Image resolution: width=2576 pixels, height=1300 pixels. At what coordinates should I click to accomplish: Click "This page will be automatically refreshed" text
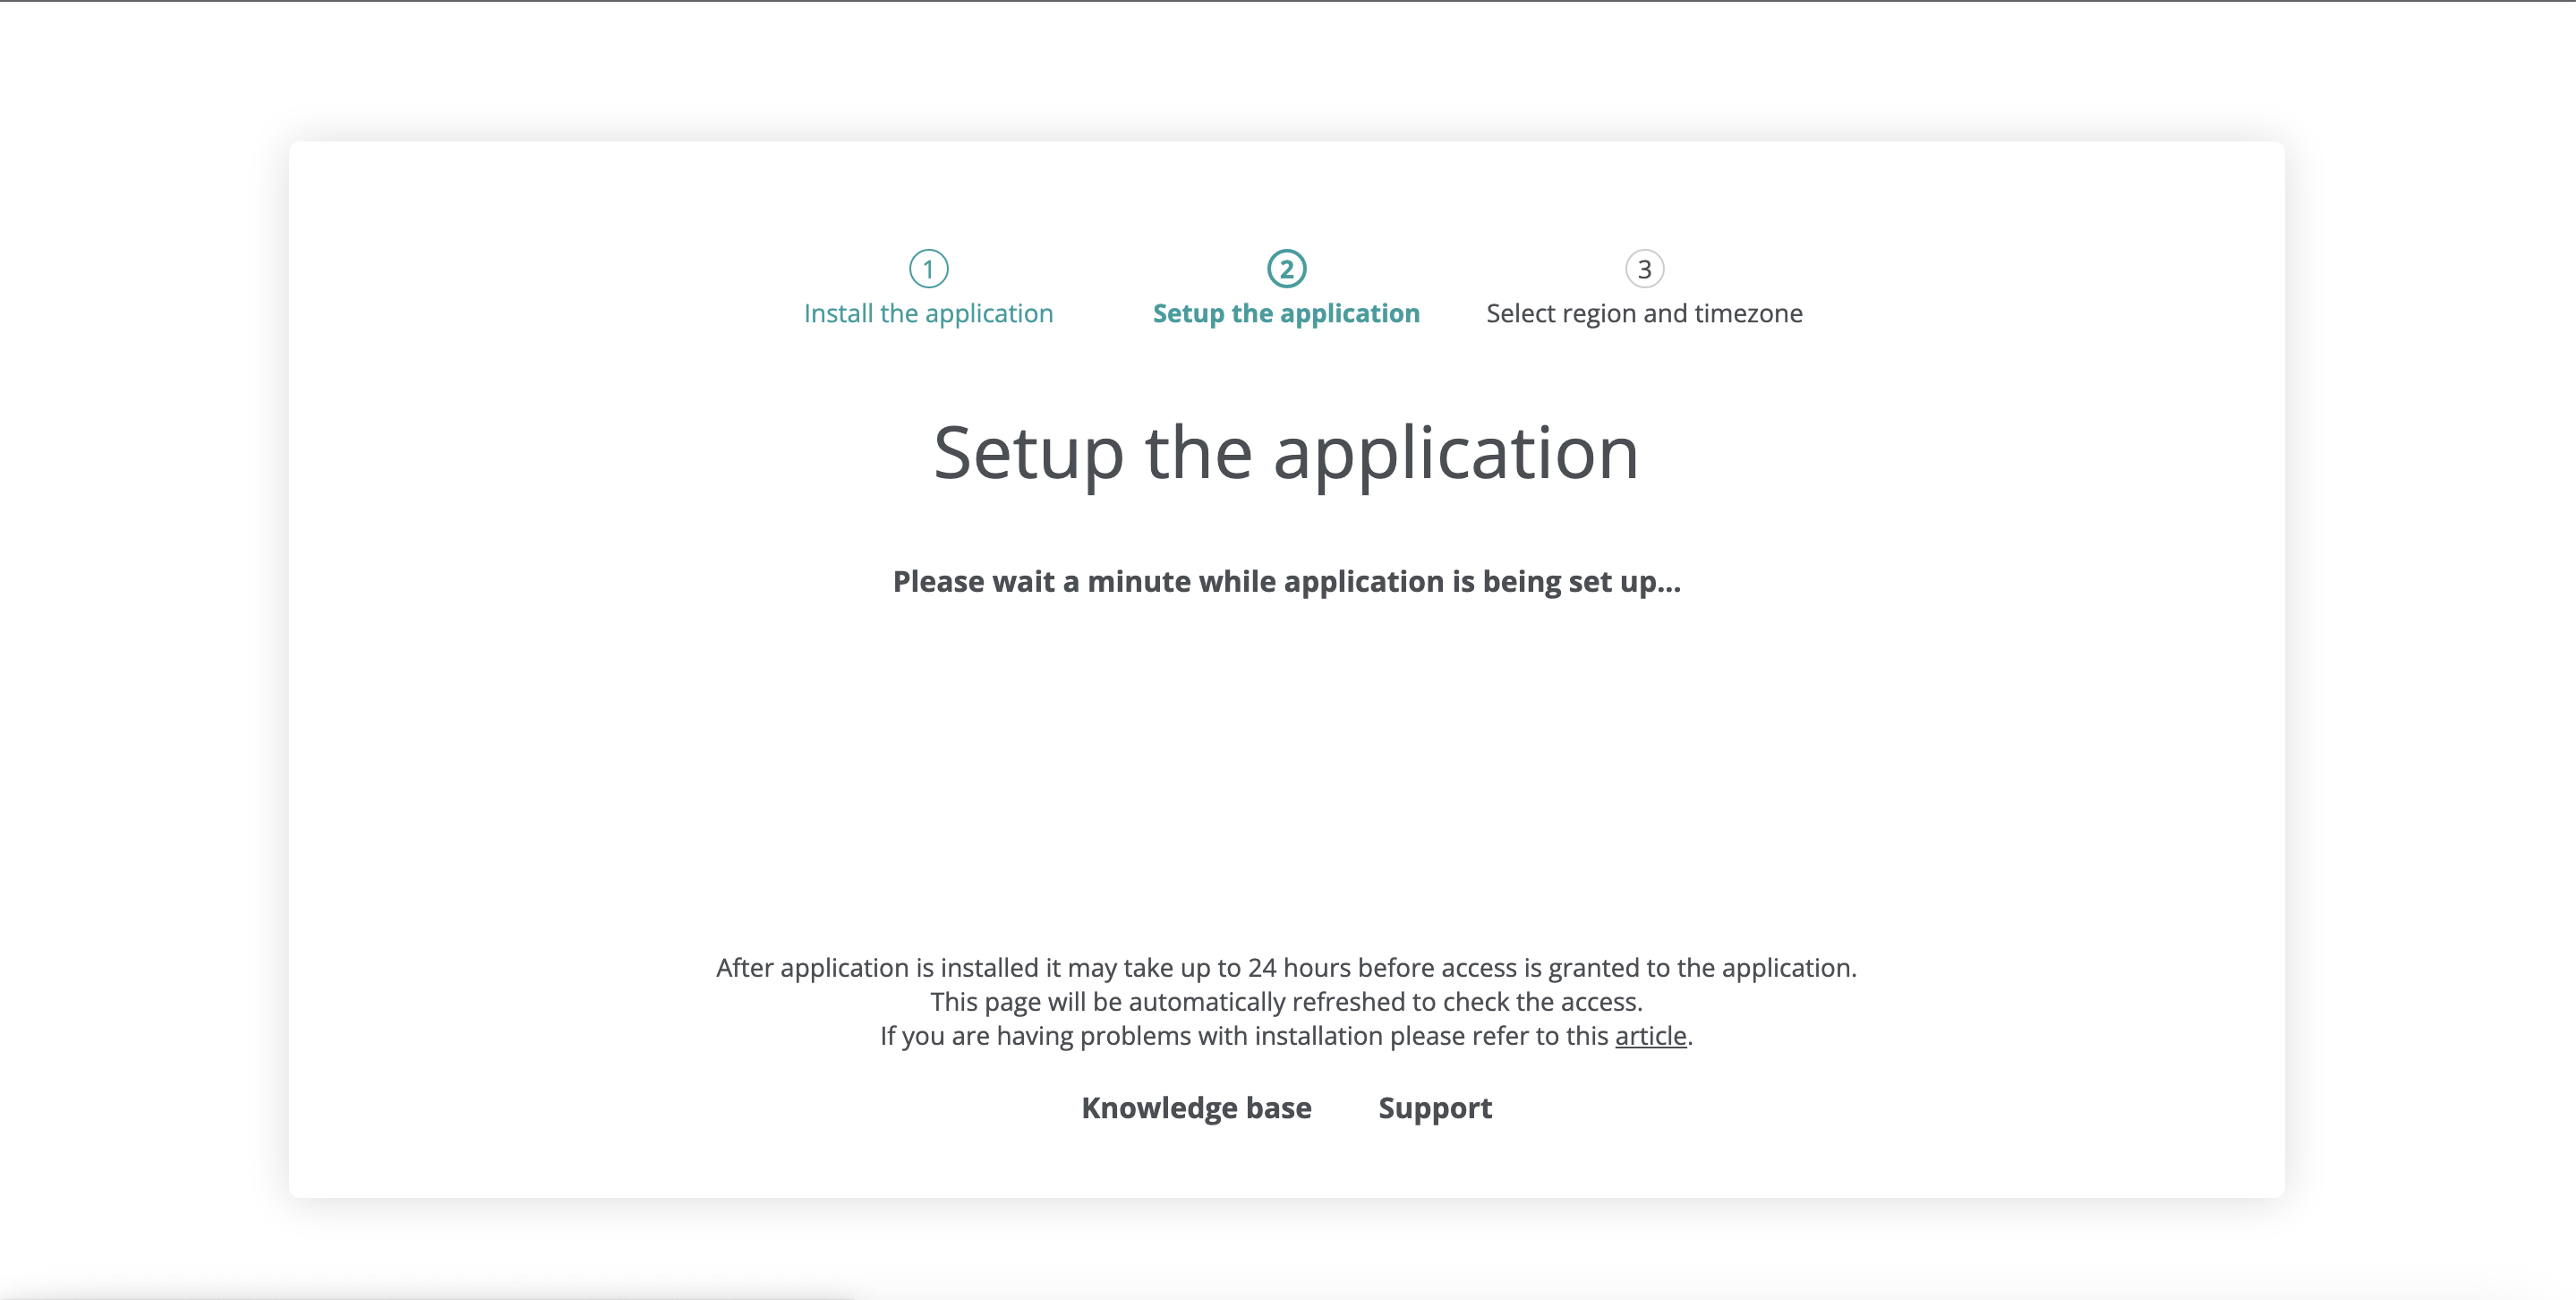(1286, 1001)
